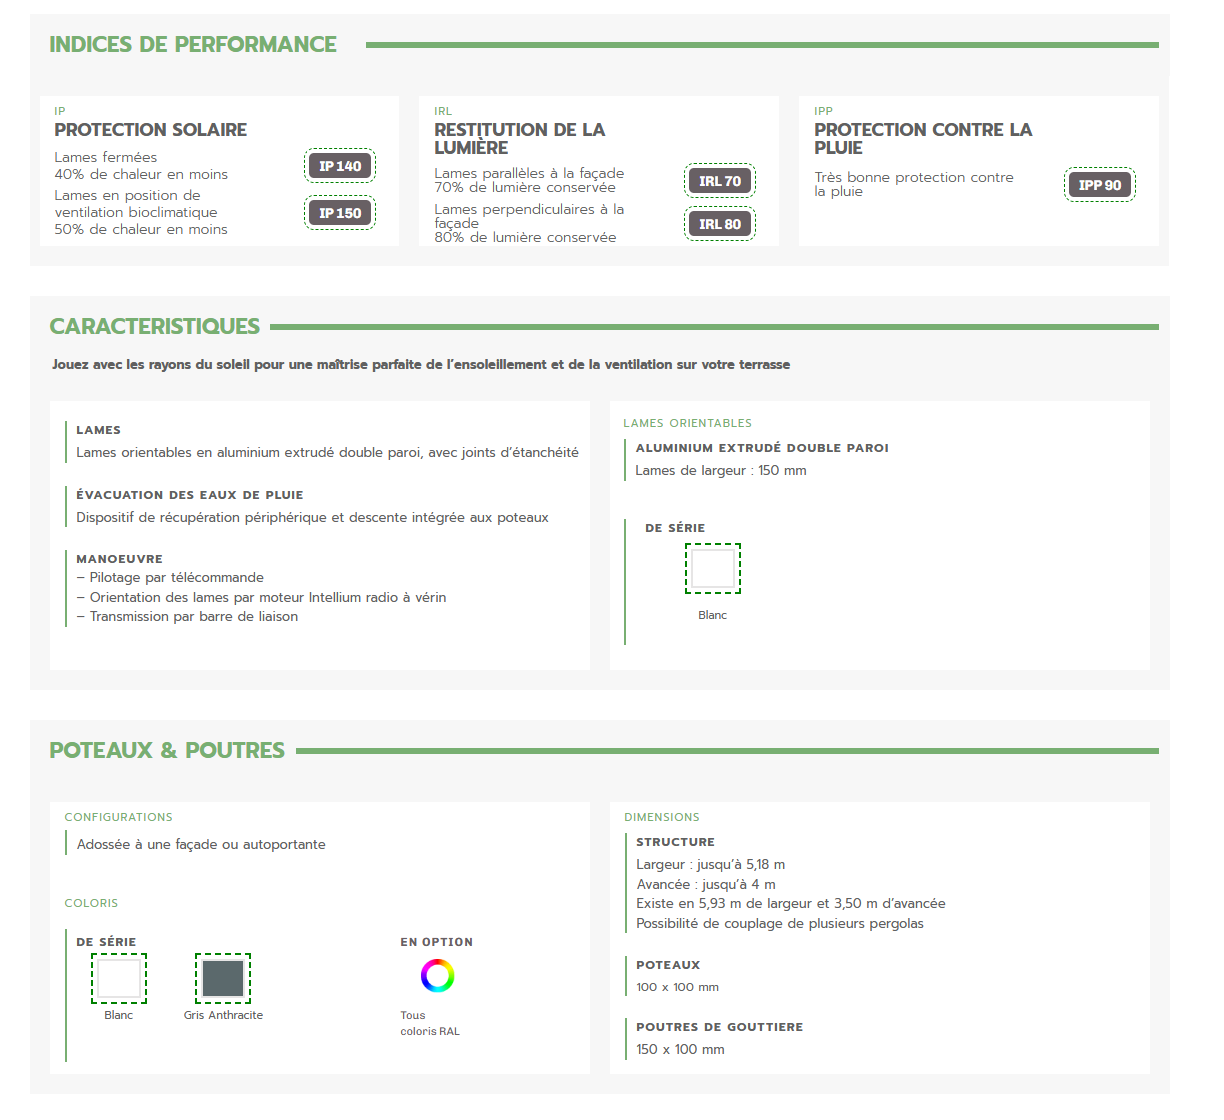Choose the Gris Anthracite color swatch
The height and width of the screenshot is (1120, 1224).
pyautogui.click(x=223, y=978)
